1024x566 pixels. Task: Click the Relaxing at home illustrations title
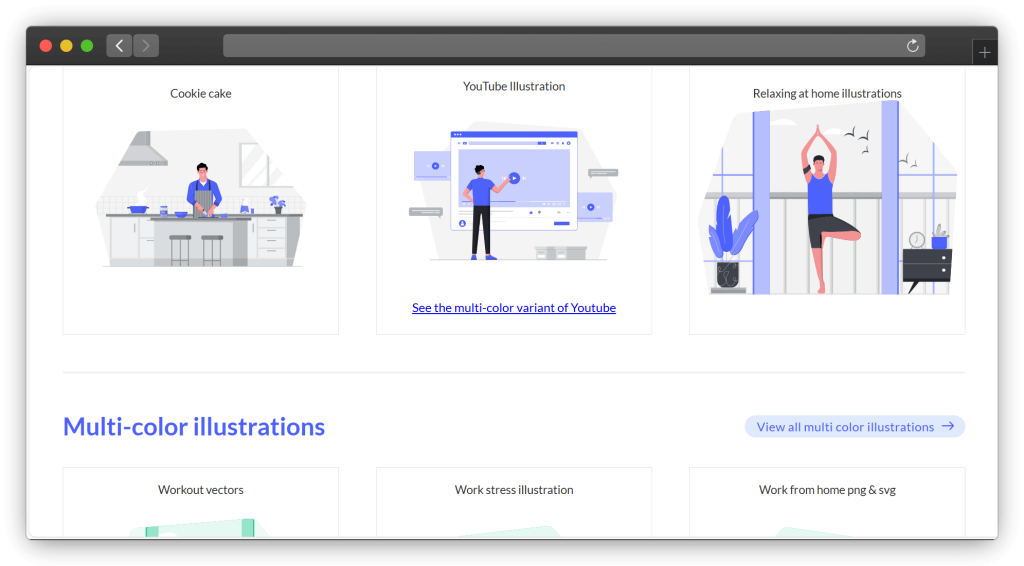(x=827, y=94)
